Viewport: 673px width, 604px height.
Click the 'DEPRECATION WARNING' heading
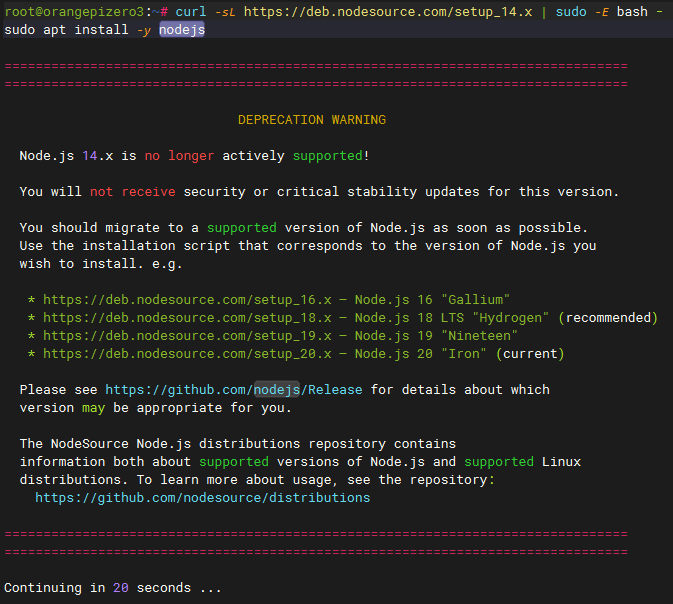point(312,120)
